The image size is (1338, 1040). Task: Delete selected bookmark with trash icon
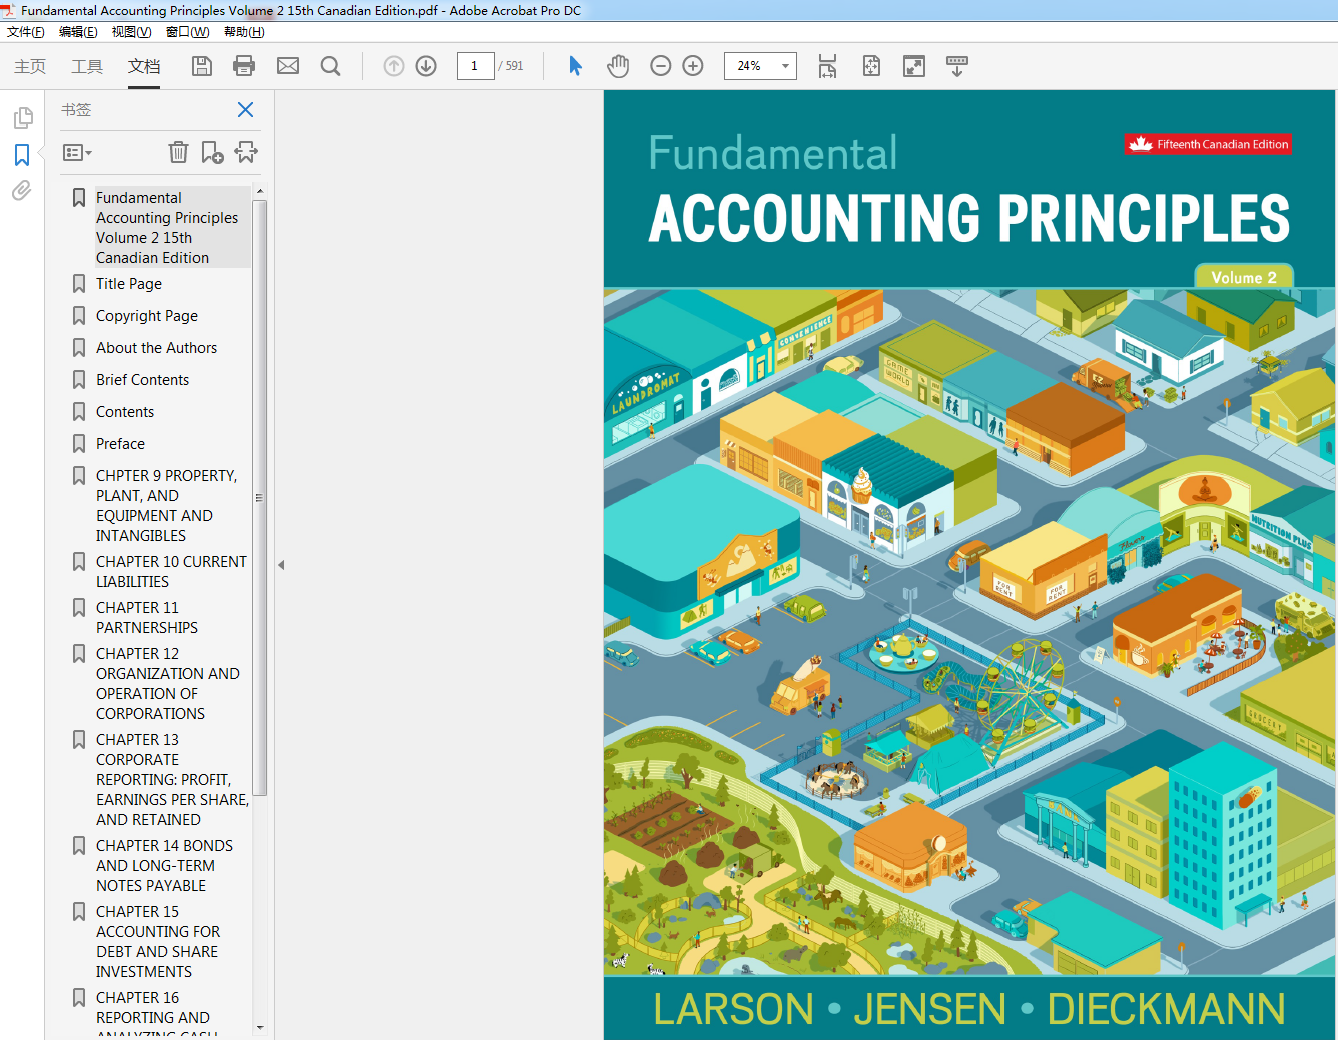point(178,152)
